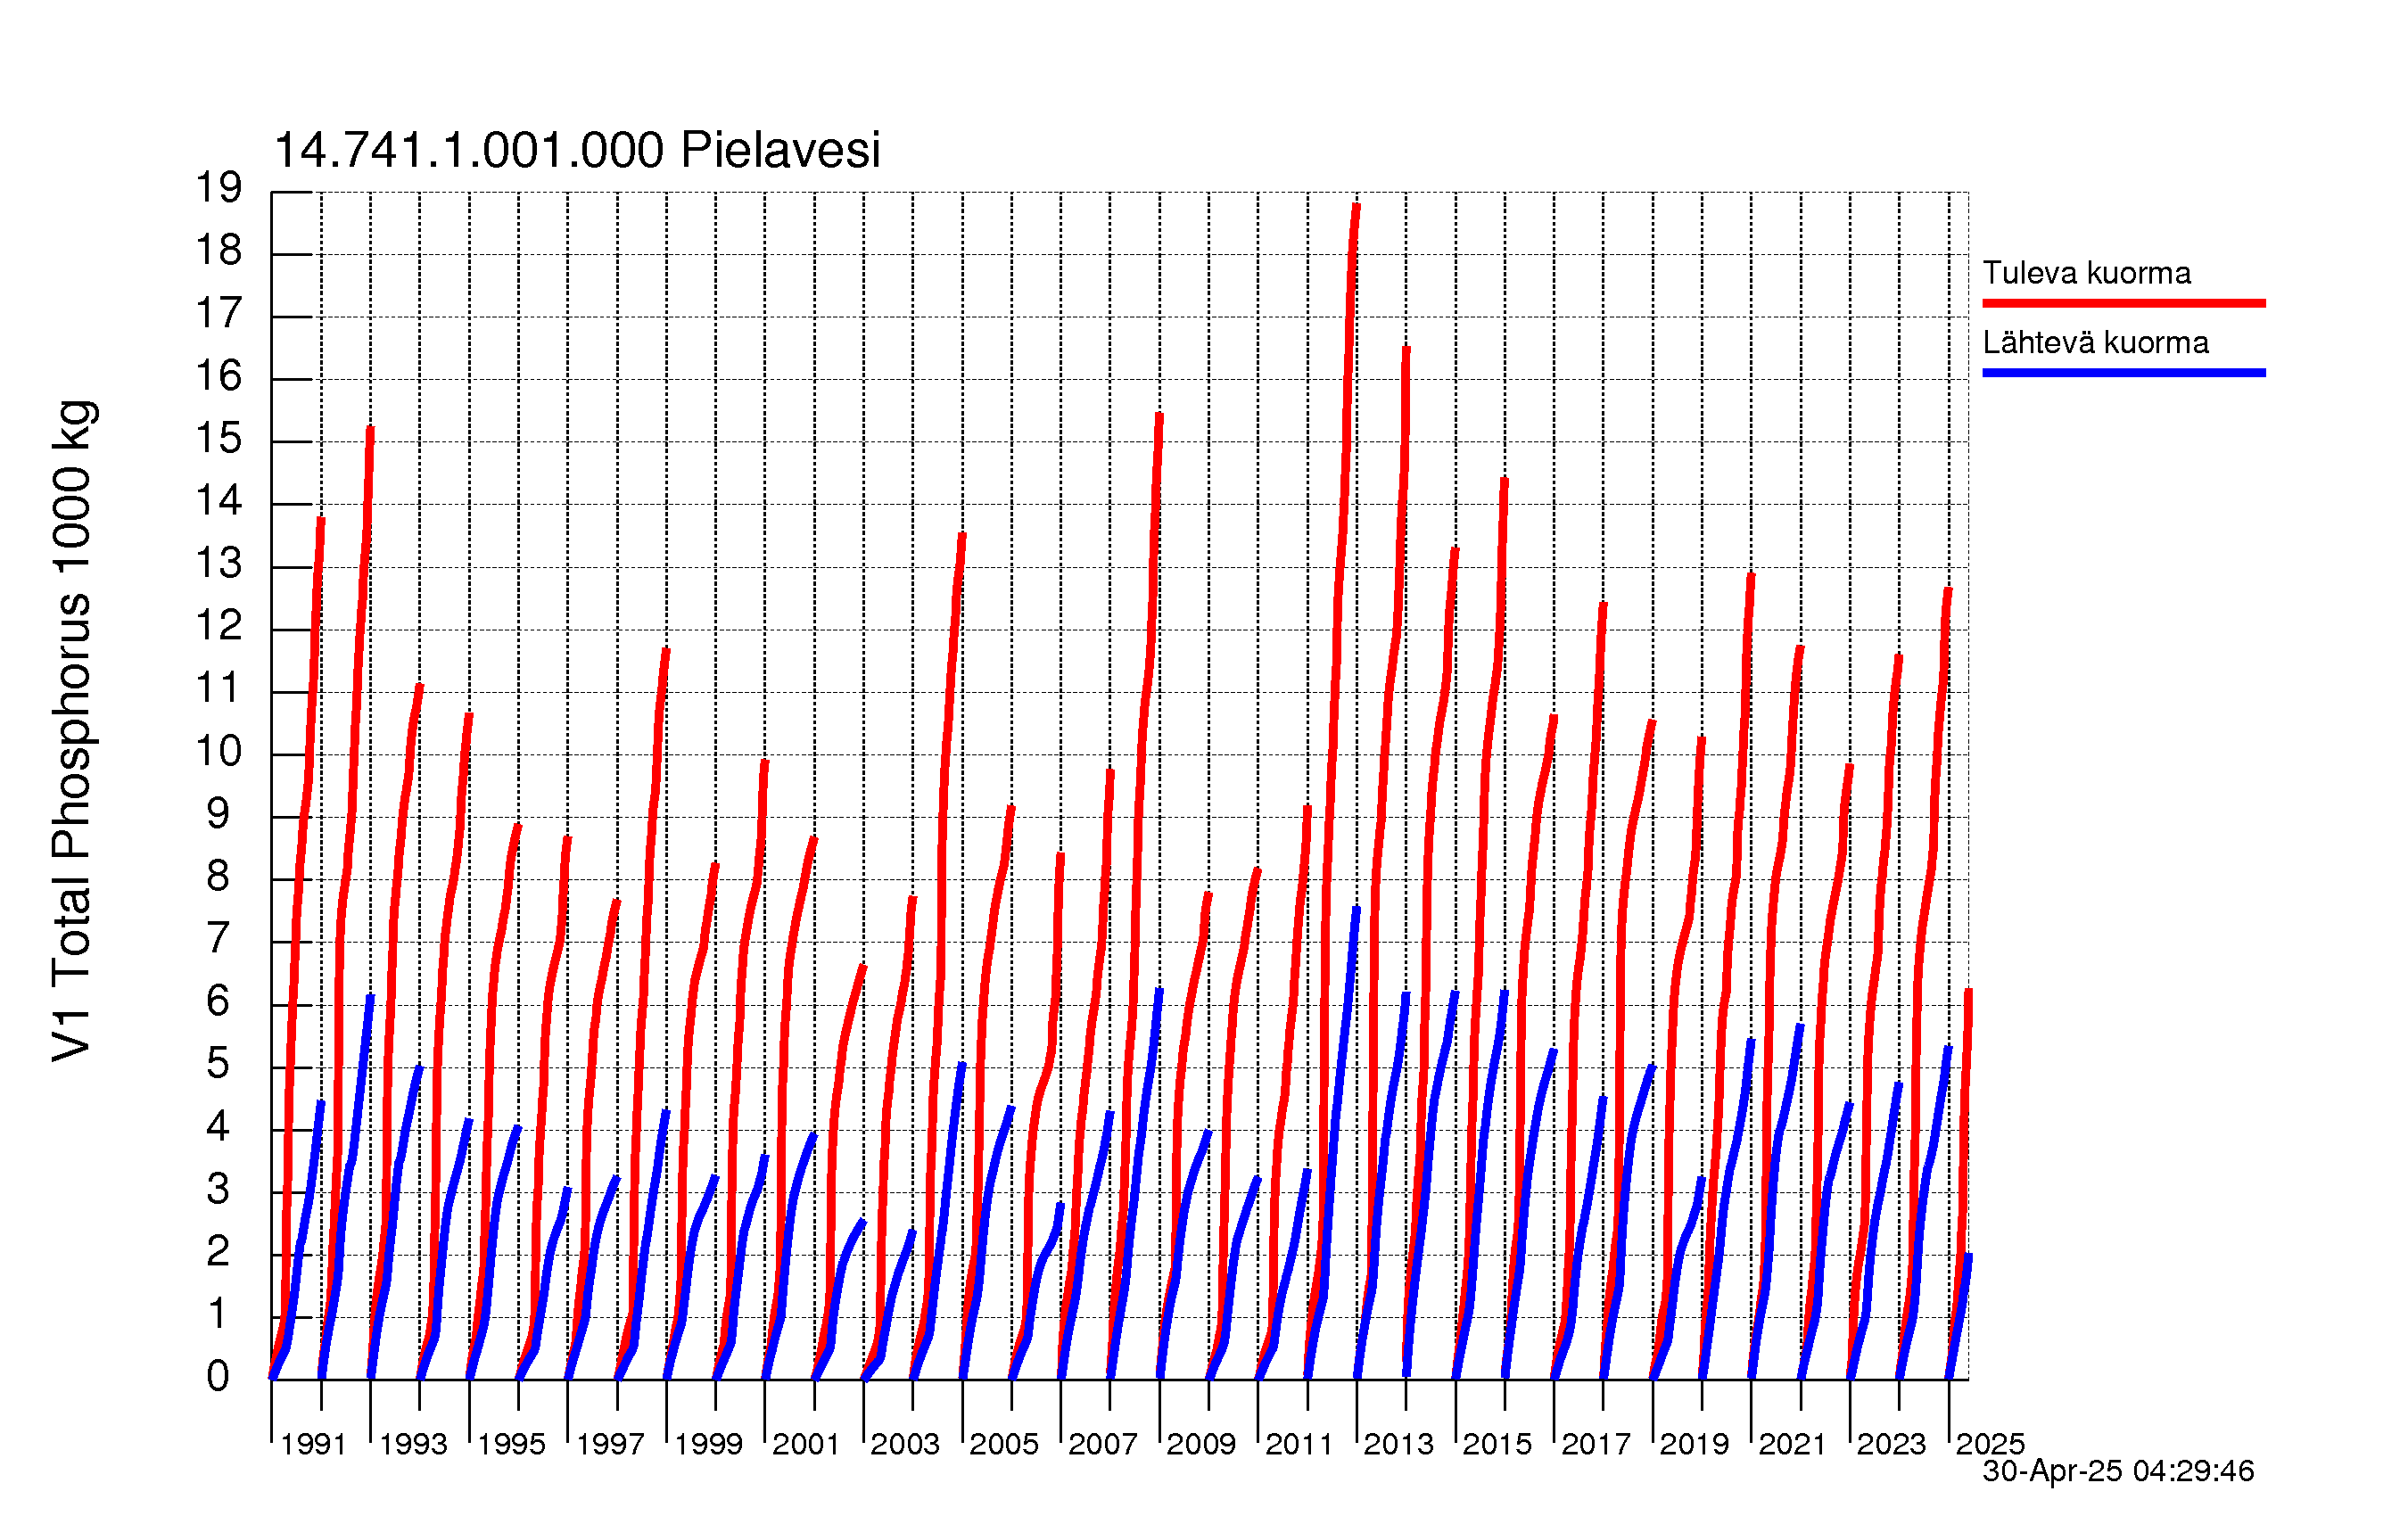Click the y-axis tick value 12
The image size is (2408, 1516).
[x=219, y=626]
